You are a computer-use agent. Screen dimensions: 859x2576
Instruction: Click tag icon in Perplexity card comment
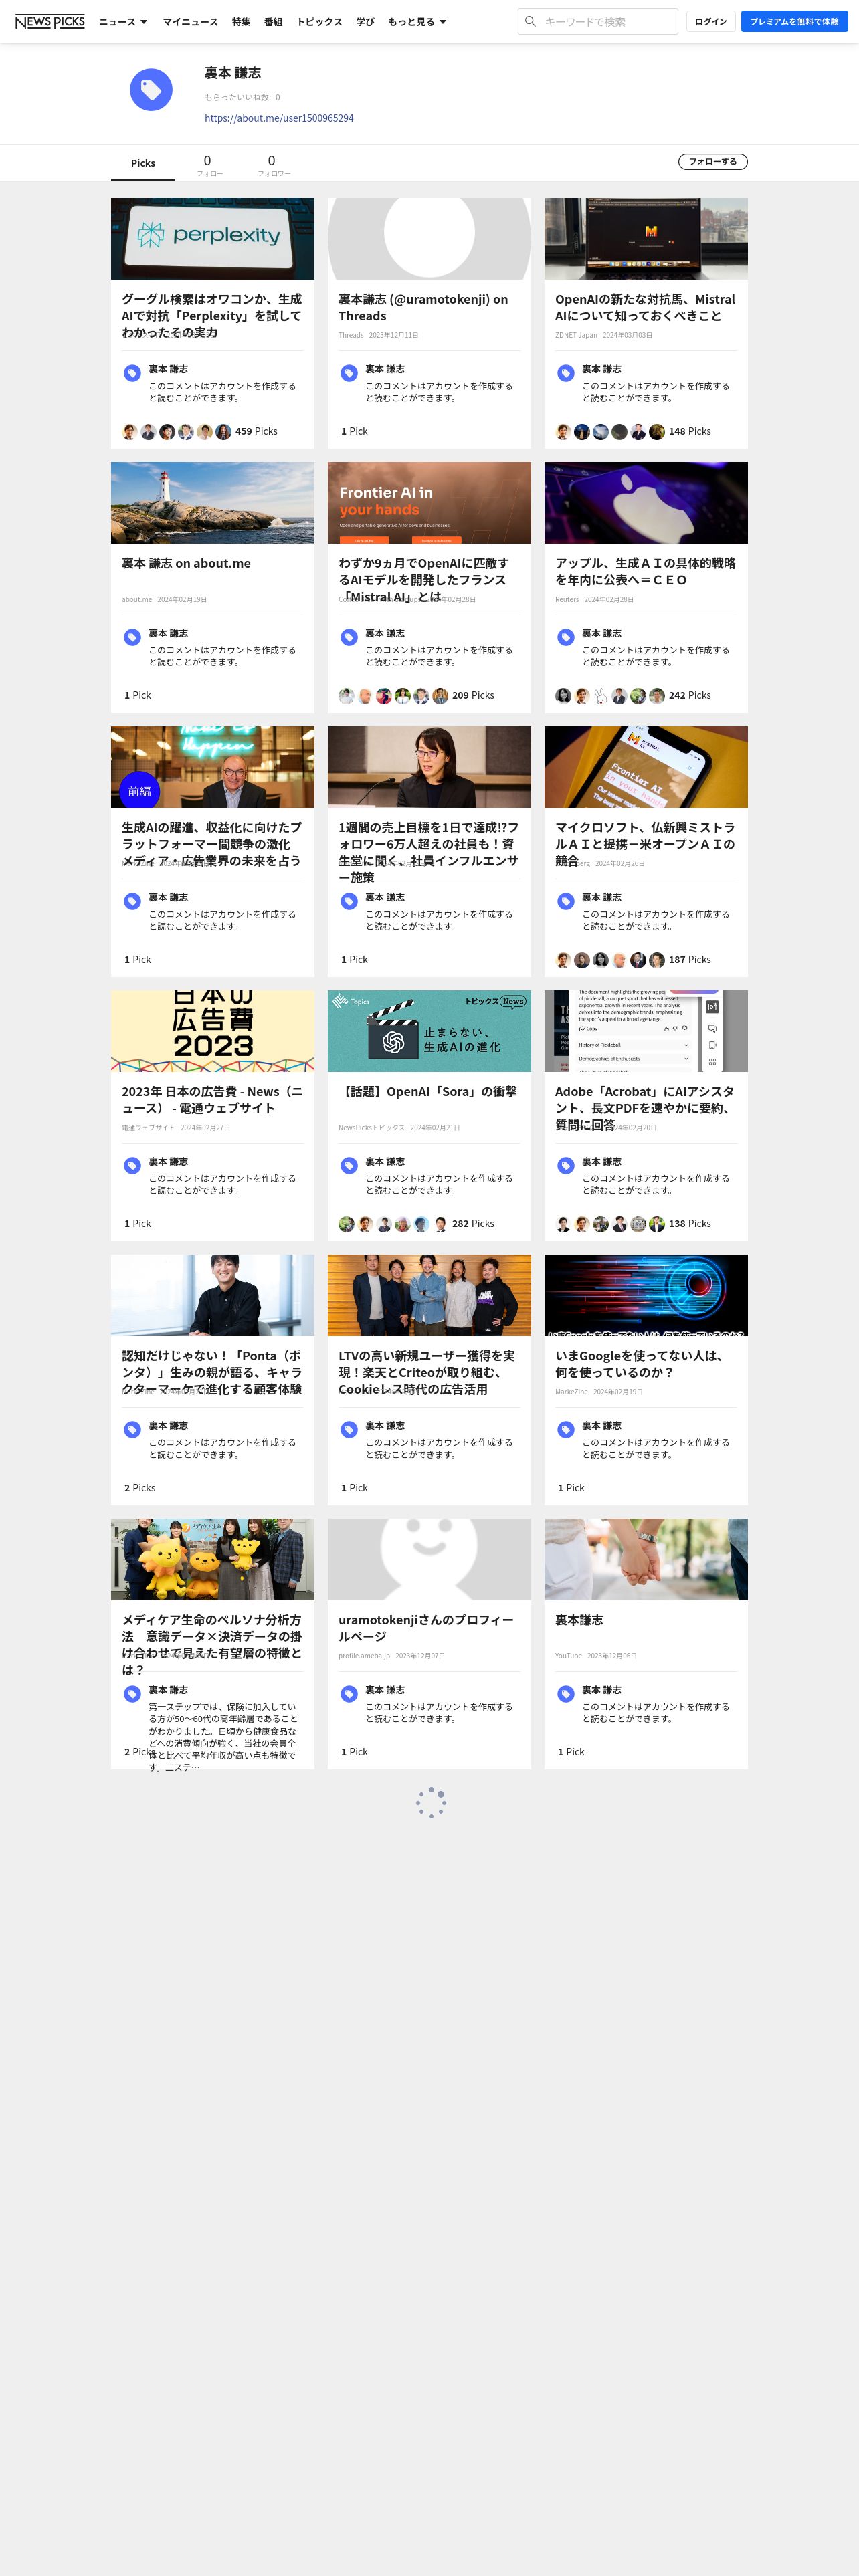click(132, 373)
